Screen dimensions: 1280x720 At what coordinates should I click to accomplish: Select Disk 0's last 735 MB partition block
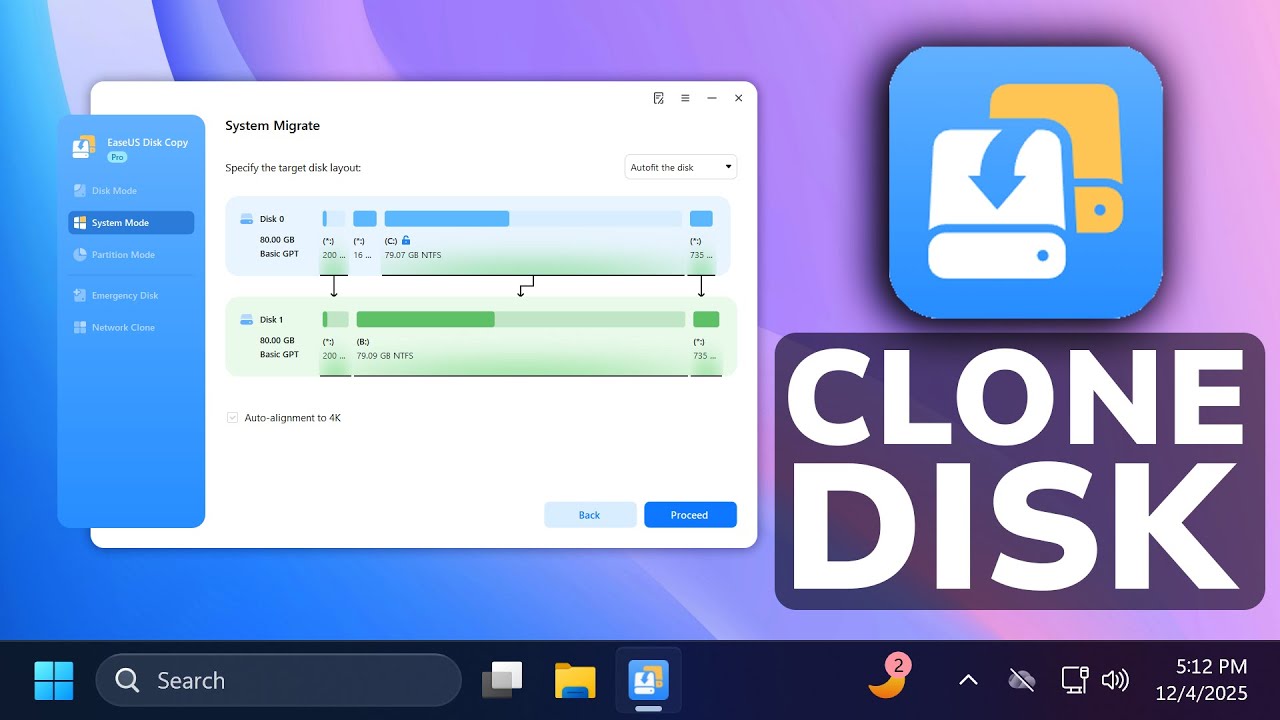(701, 218)
